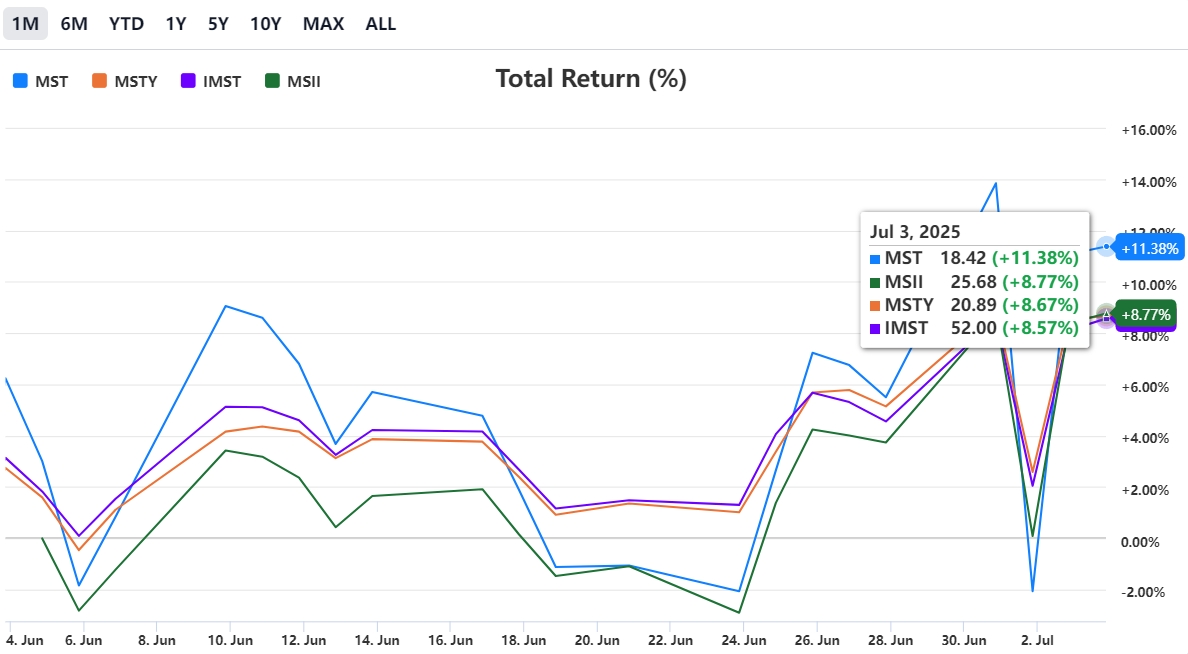The image size is (1188, 654).
Task: Toggle the MST series in legend
Action: click(41, 81)
